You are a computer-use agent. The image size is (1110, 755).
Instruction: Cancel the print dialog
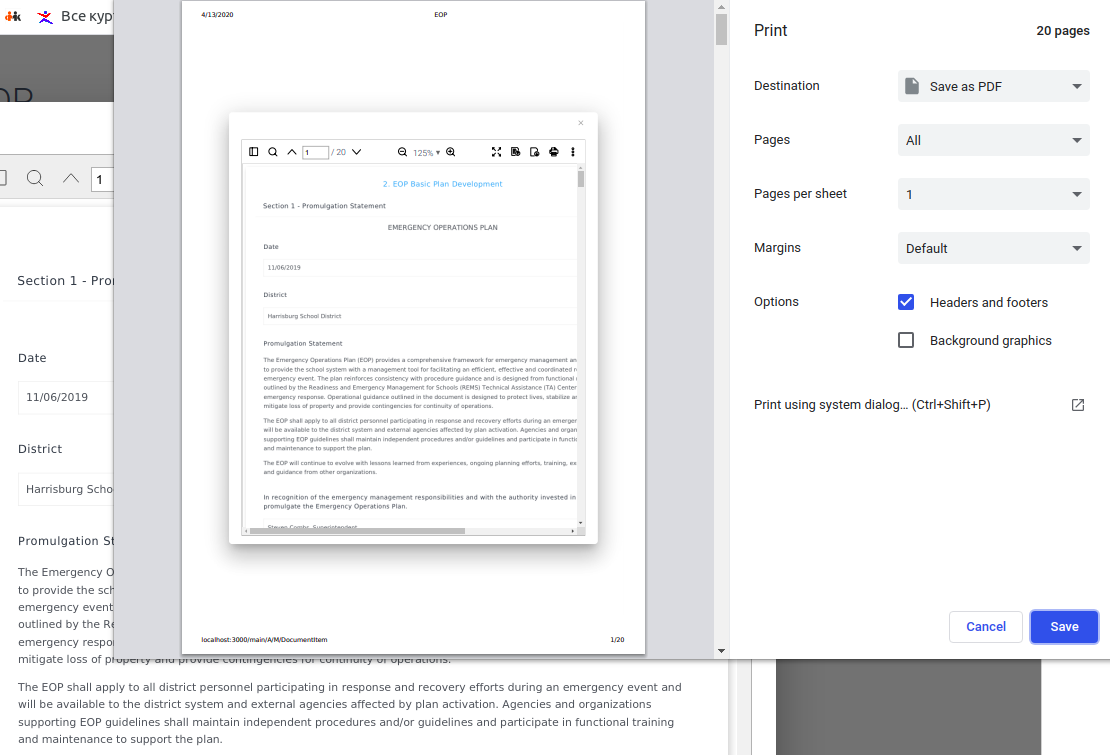(985, 626)
